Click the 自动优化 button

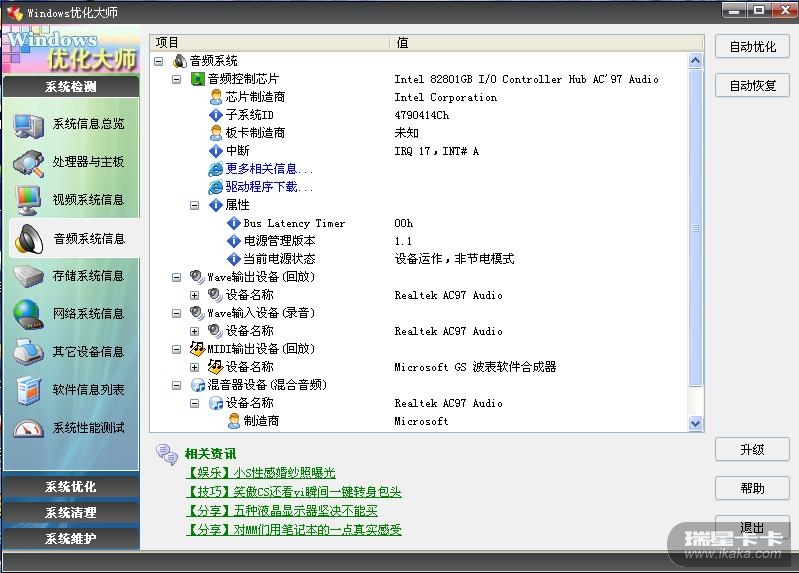pos(753,47)
